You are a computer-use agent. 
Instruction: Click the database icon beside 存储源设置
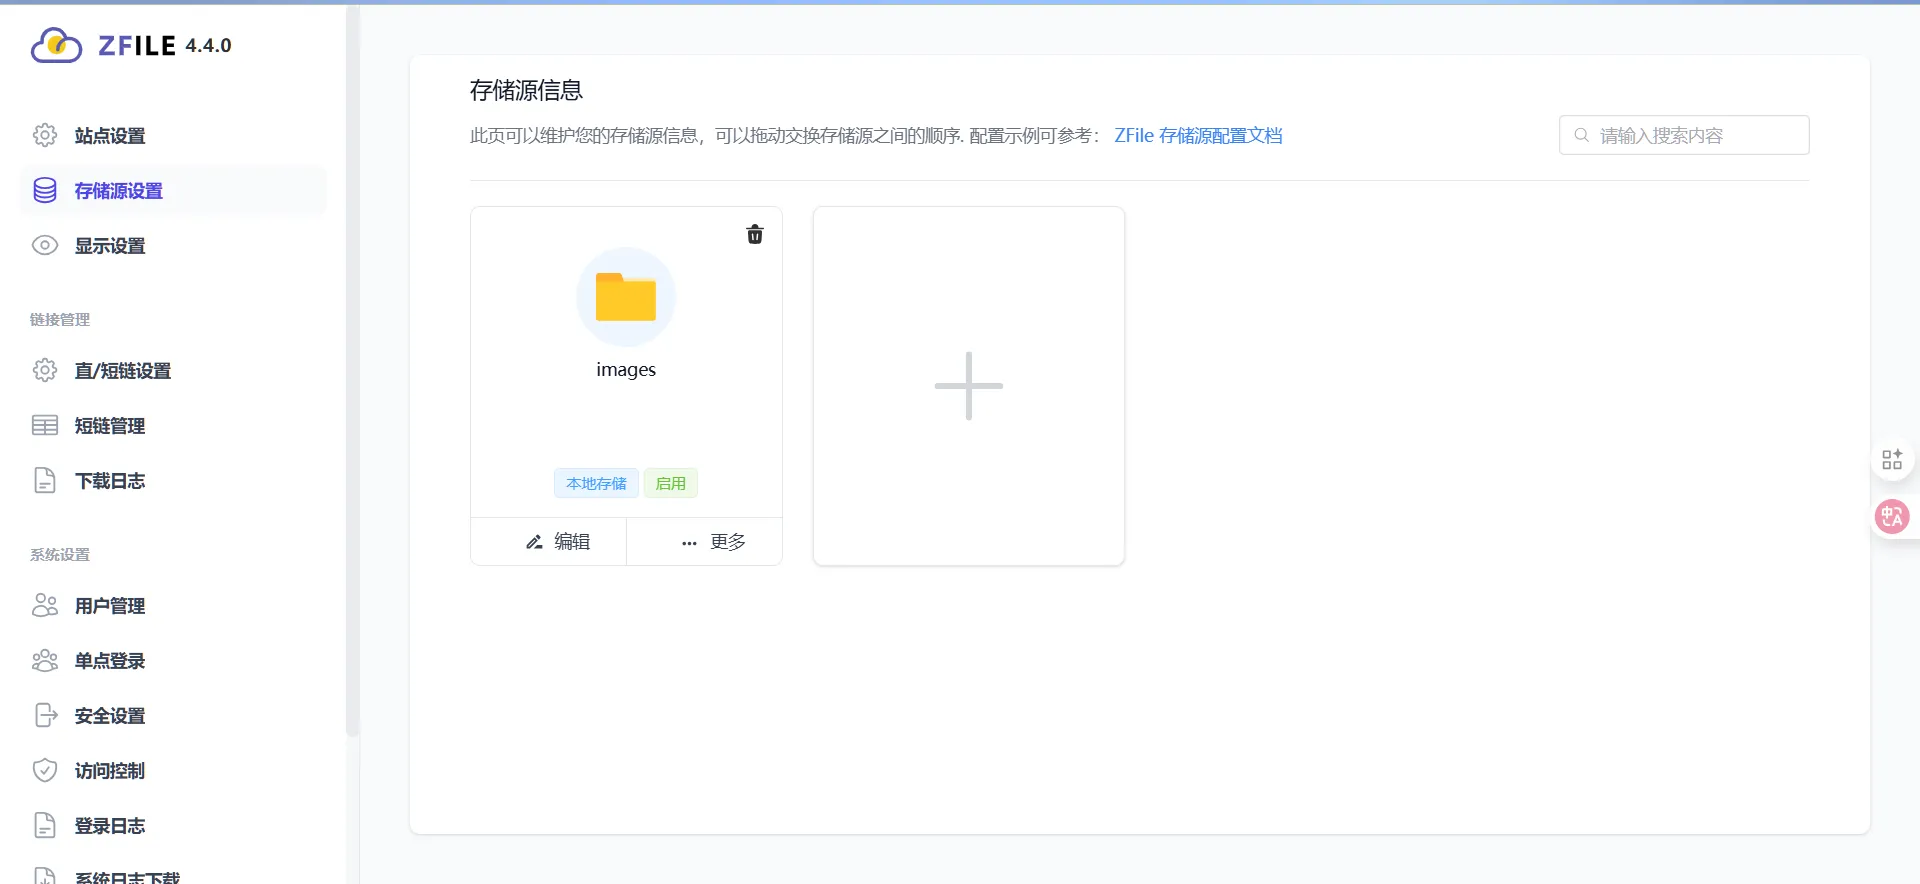tap(45, 190)
